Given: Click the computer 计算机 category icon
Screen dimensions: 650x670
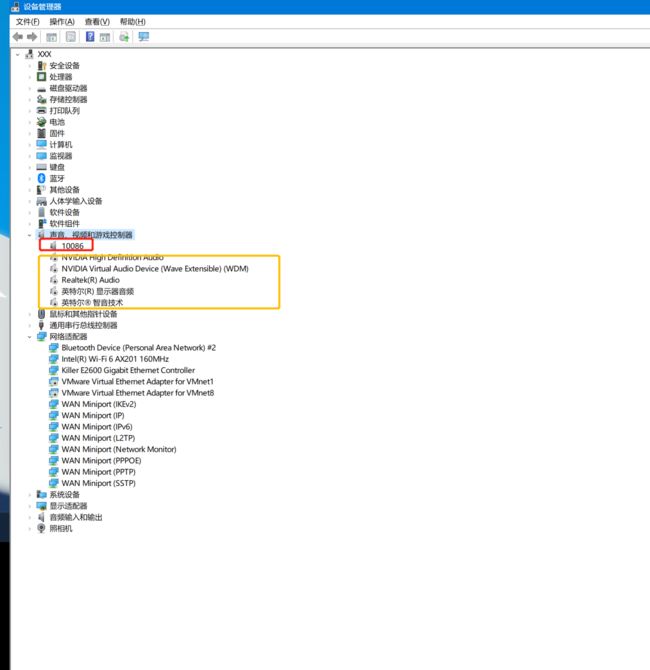Looking at the screenshot, I should [41, 144].
